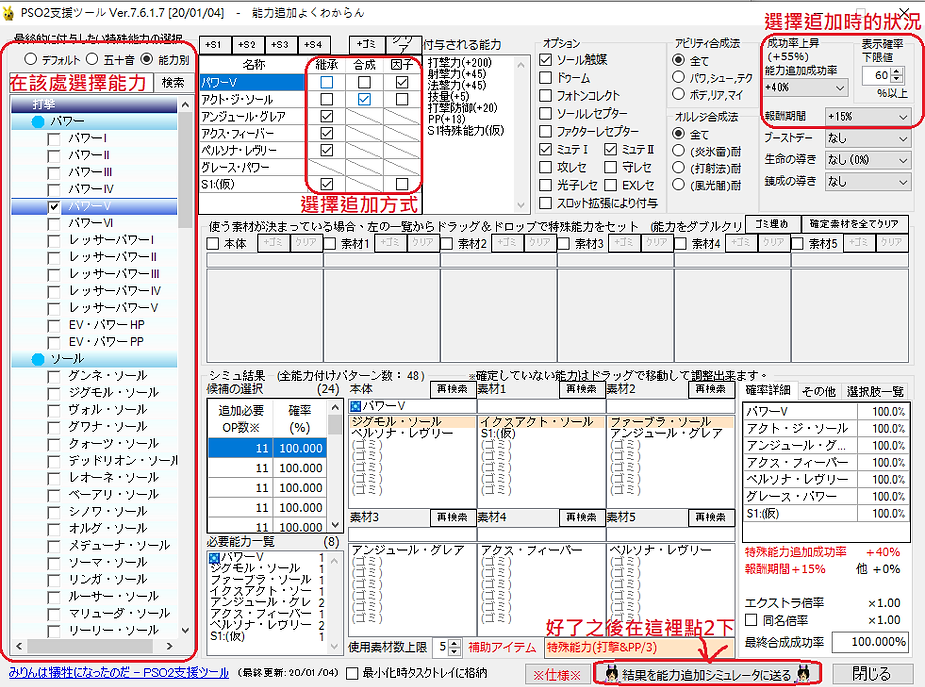The image size is (925, 687).
Task: Click the 表示確率下限値 input showing 60
Action: coord(876,75)
